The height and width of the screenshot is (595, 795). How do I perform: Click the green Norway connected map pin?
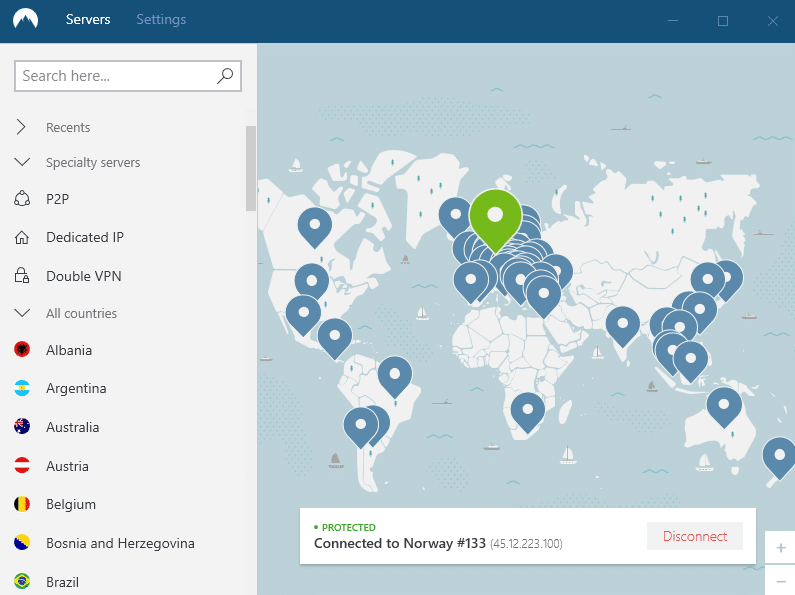(495, 218)
